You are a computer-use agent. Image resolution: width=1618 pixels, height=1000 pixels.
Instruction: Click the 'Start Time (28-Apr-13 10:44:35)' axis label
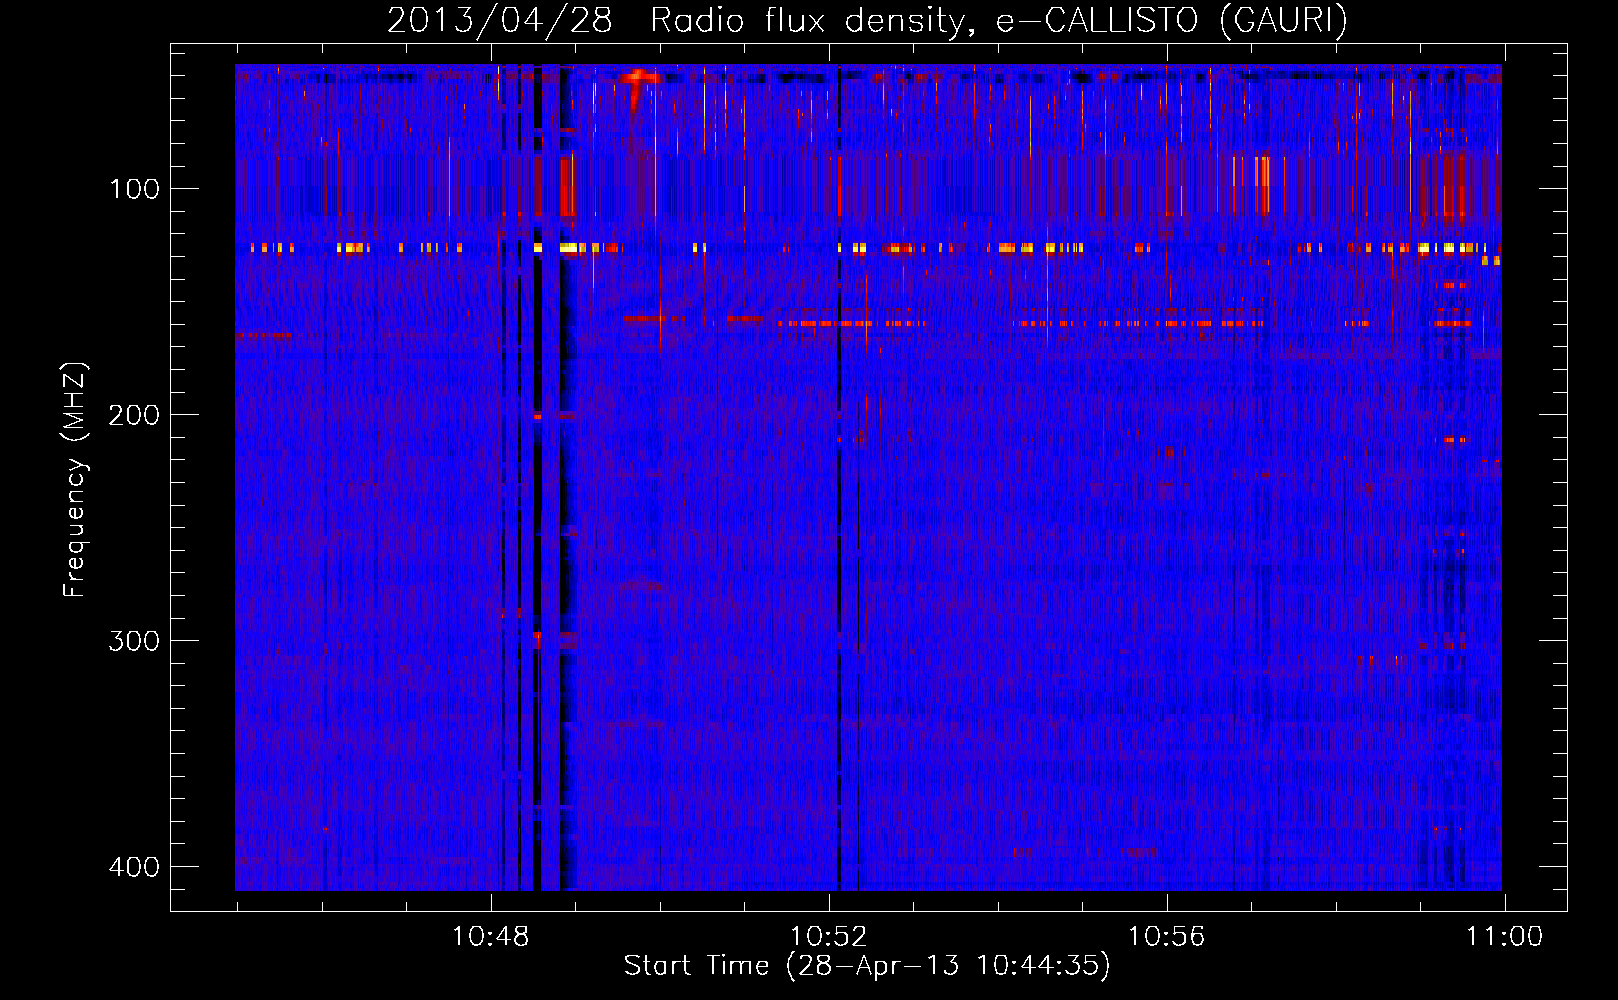[x=867, y=966]
